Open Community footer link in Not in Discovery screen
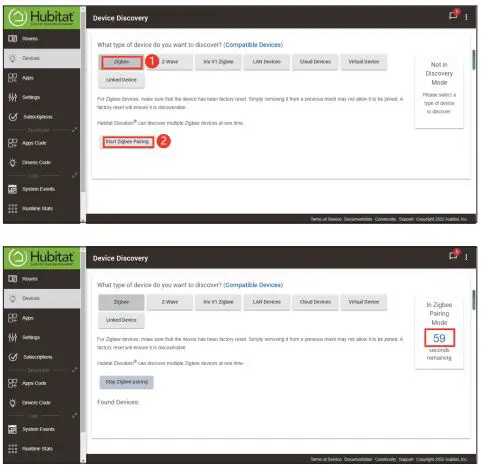The image size is (482, 466). pyautogui.click(x=385, y=220)
